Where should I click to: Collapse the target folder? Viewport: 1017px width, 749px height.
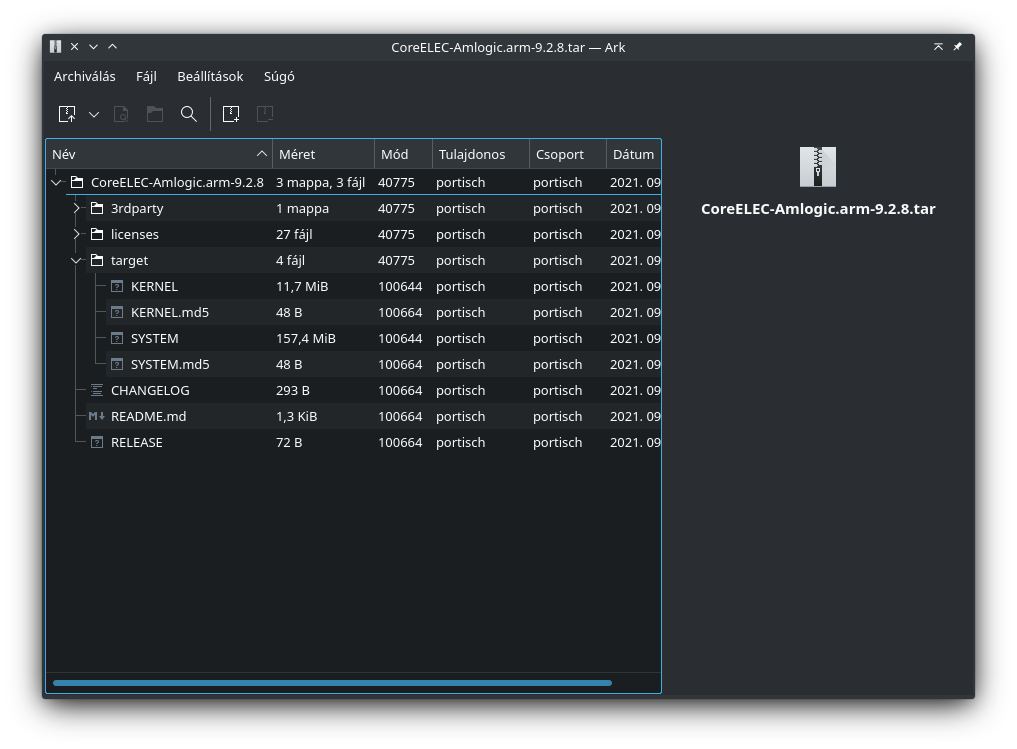77,261
